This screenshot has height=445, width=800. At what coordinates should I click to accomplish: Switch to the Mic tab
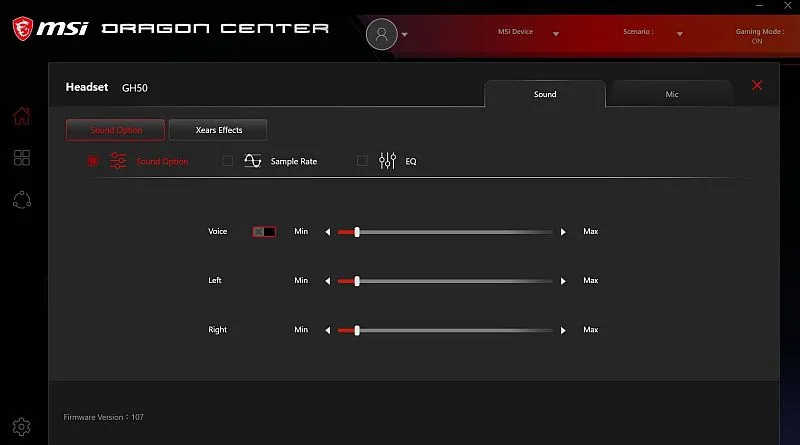(x=672, y=94)
